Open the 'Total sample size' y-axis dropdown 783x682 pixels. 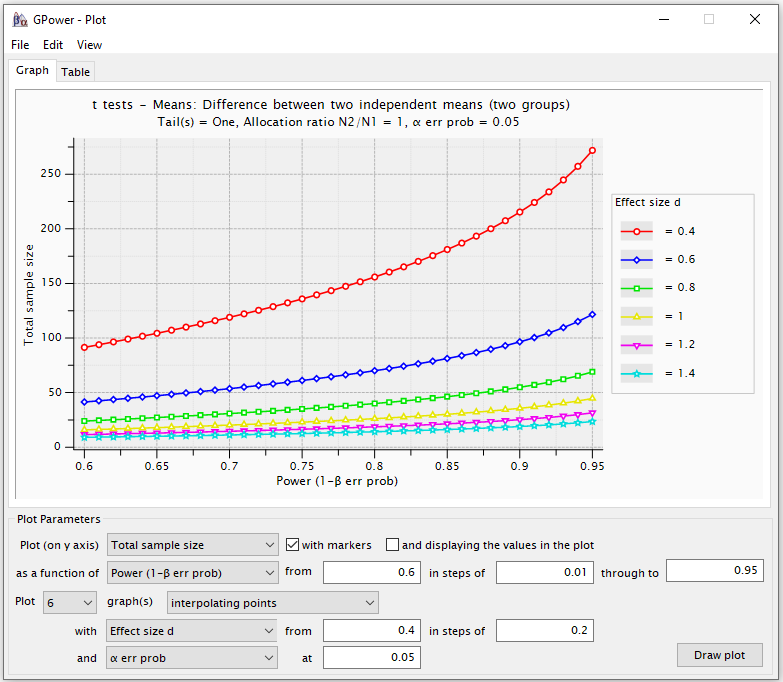coord(193,545)
